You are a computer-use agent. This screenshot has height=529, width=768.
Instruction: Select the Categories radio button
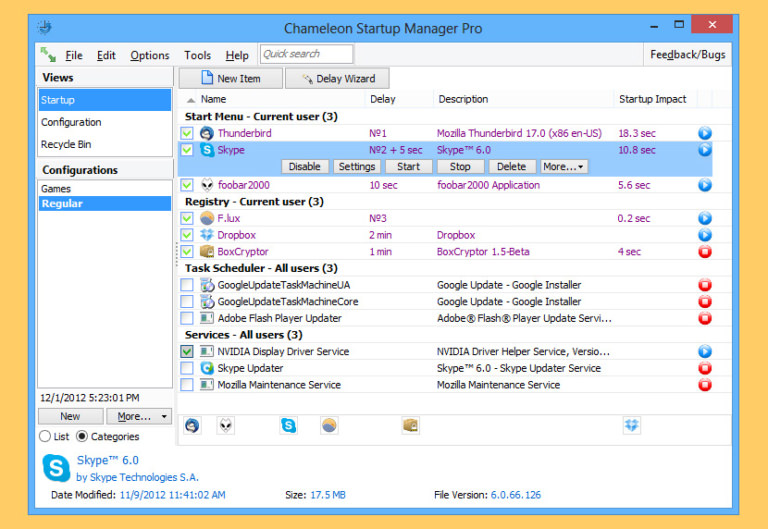[x=82, y=436]
